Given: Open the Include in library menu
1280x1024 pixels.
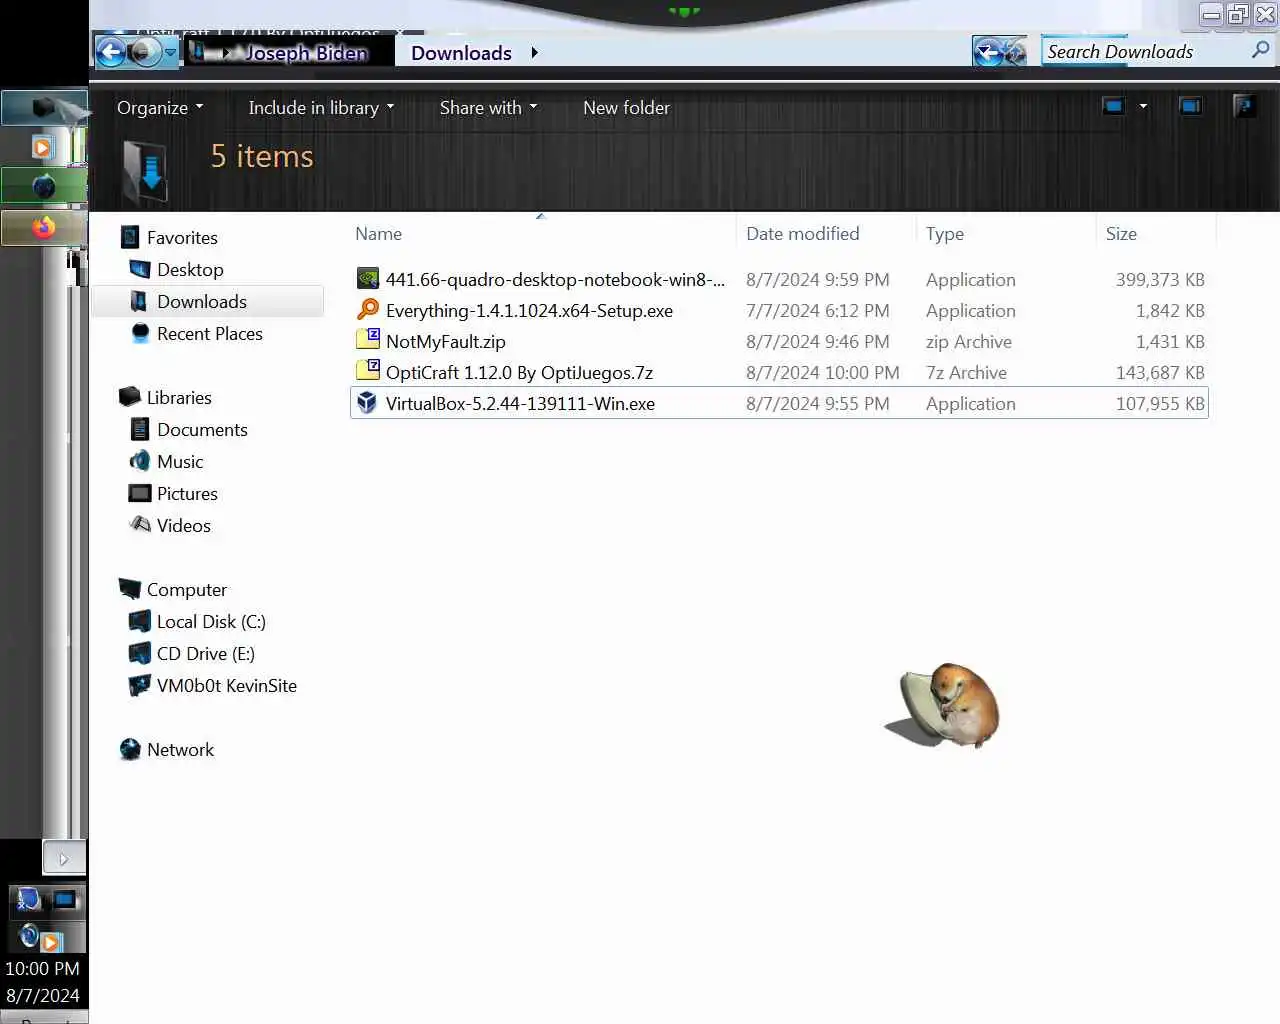Looking at the screenshot, I should tap(321, 107).
